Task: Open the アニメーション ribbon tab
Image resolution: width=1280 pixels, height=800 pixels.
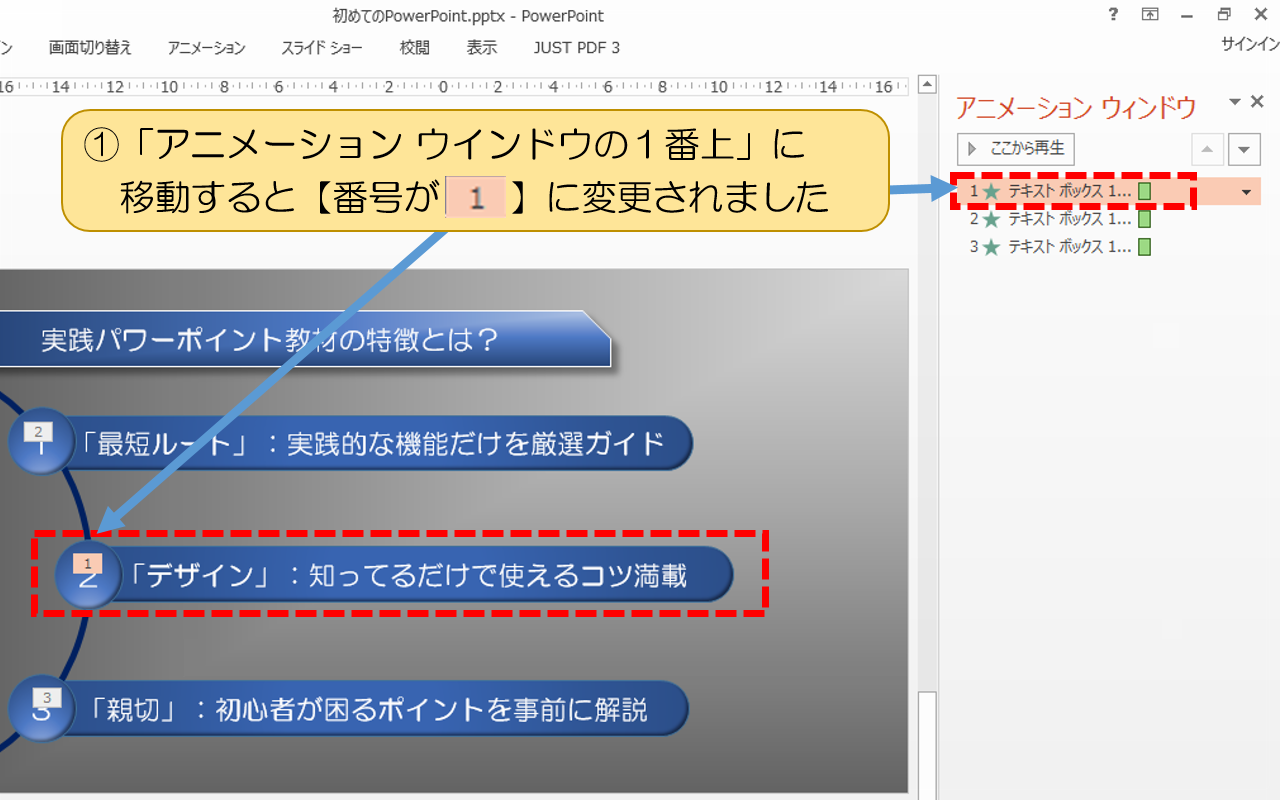Action: coord(206,47)
